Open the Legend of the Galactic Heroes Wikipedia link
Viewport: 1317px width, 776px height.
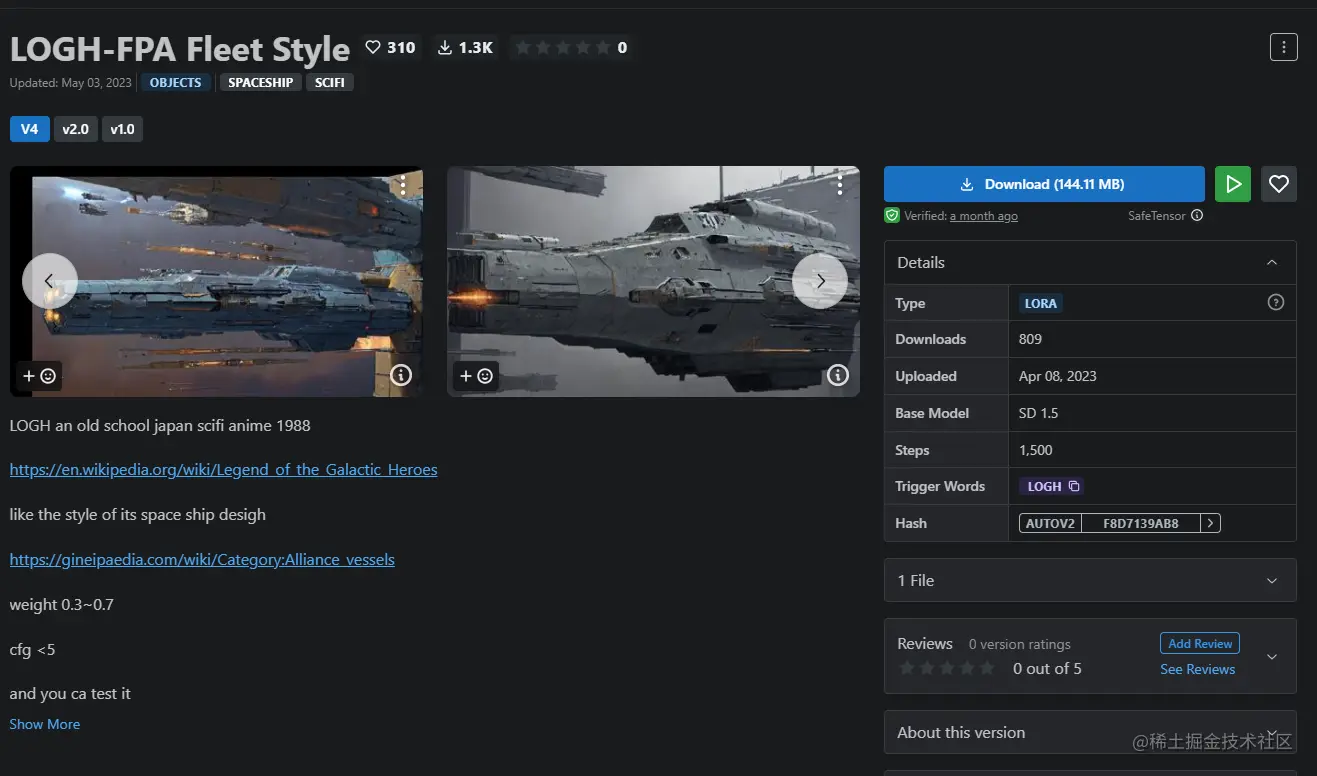pos(223,469)
